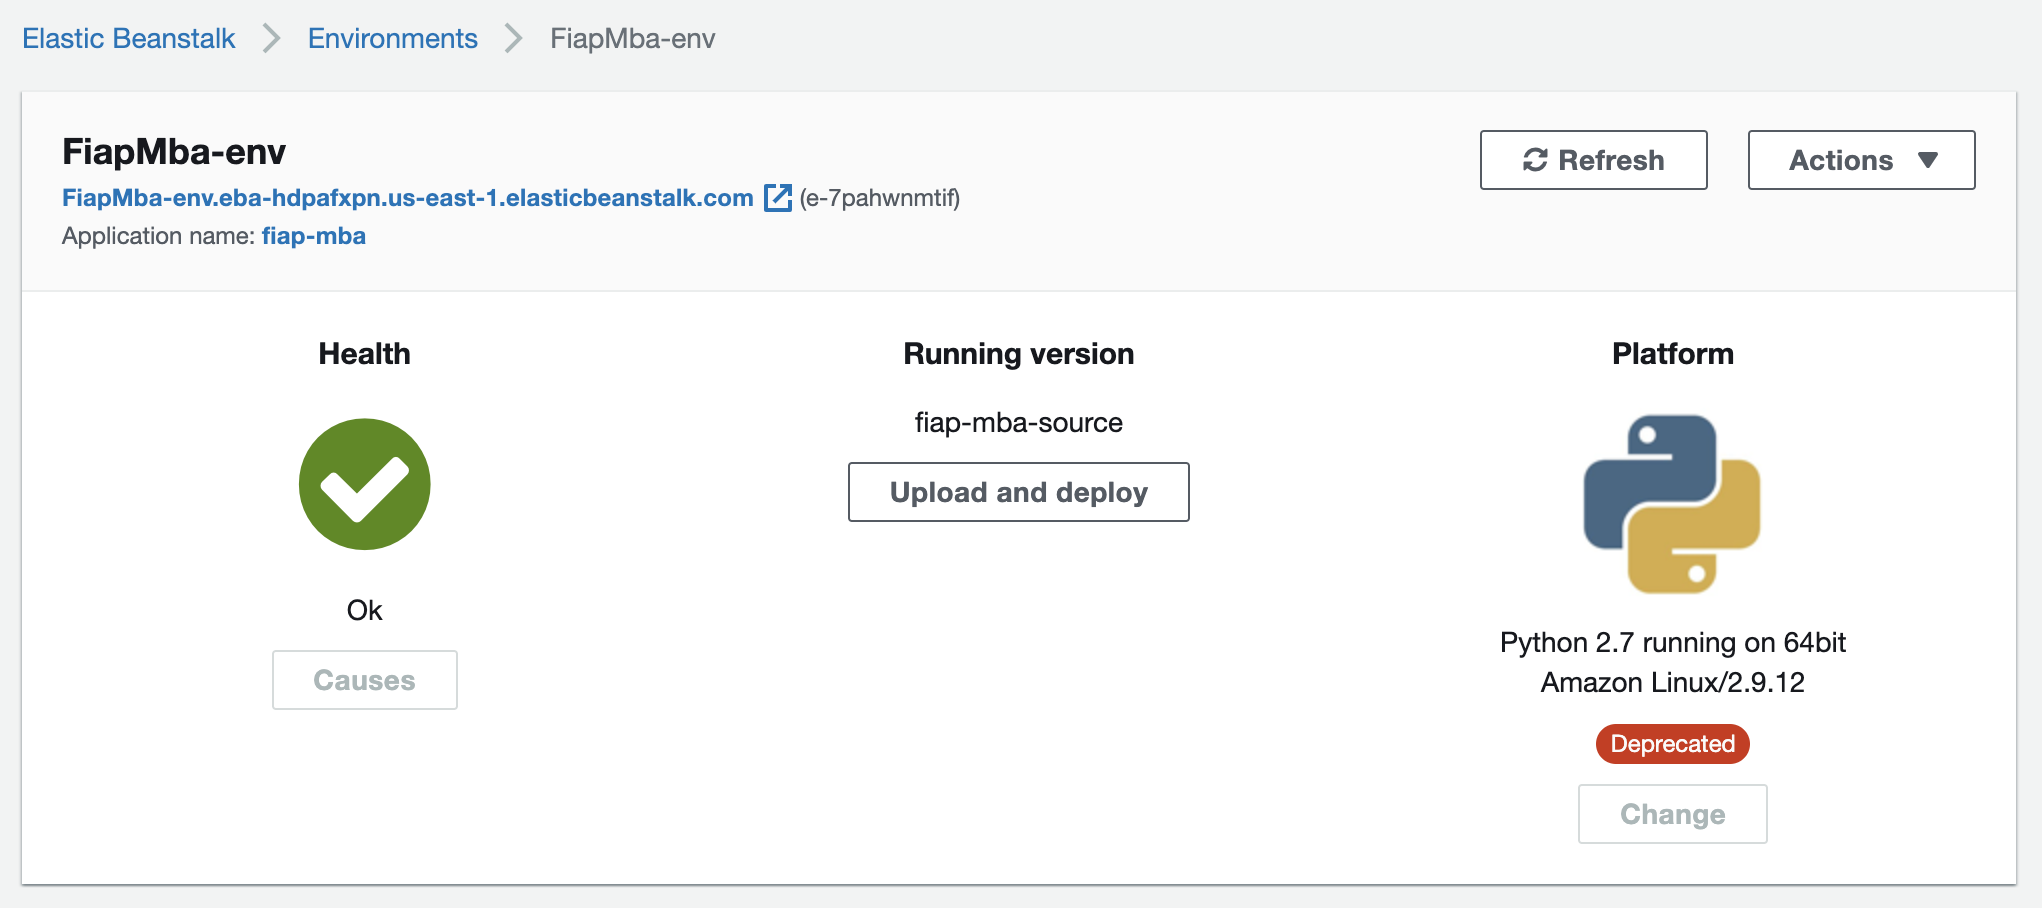Open the FiapMba-env elasticbeanstalk.com URL

click(x=407, y=198)
